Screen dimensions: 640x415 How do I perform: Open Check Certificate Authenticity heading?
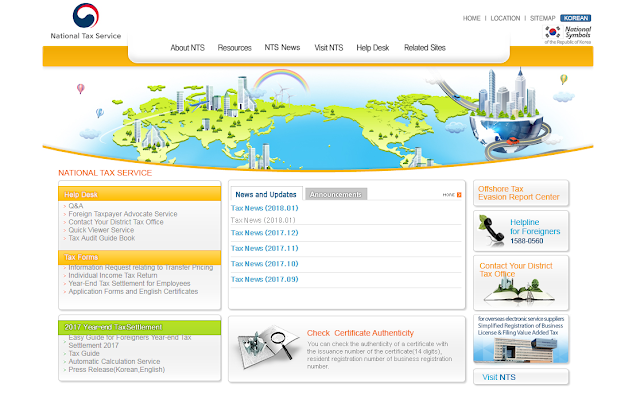360,333
